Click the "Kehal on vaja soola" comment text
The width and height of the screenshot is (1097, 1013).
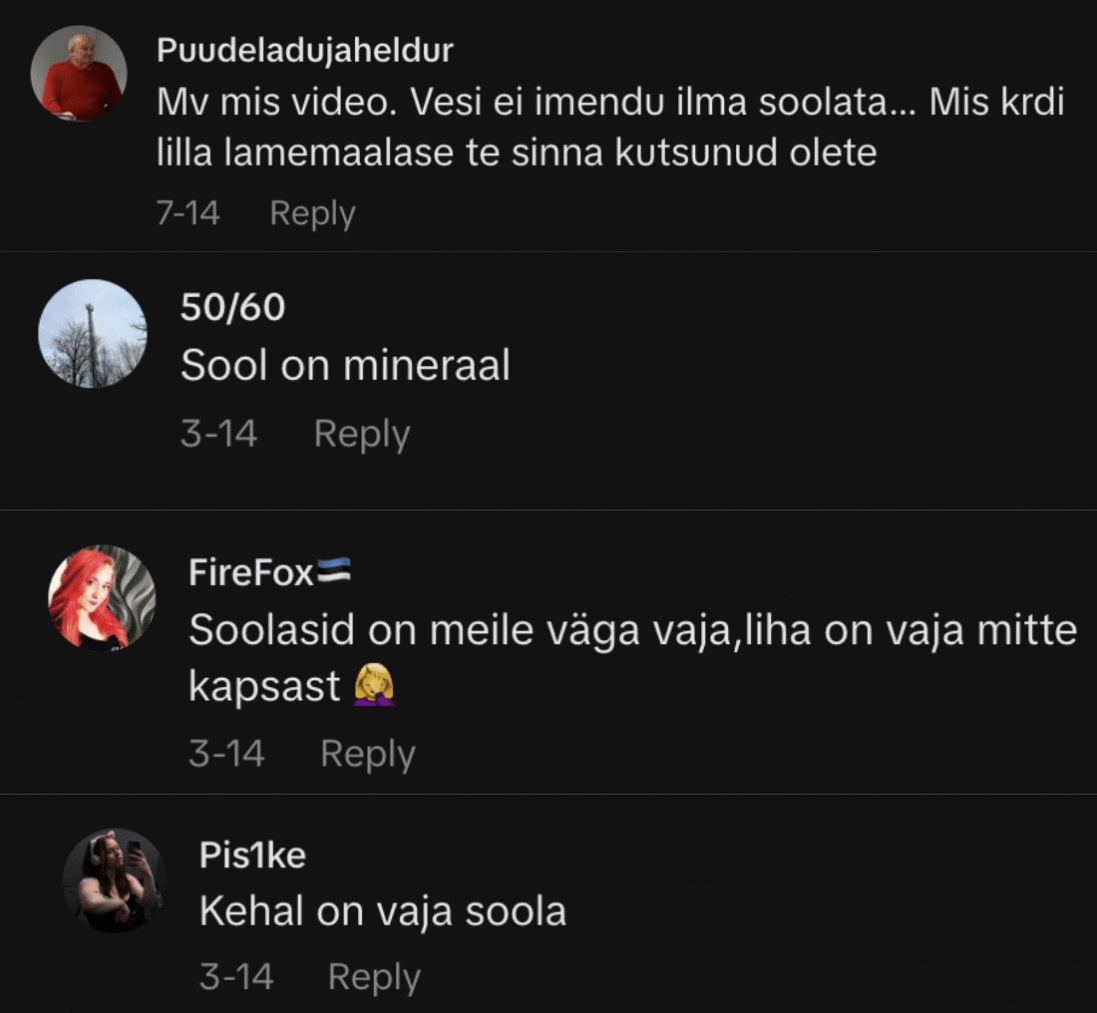383,911
